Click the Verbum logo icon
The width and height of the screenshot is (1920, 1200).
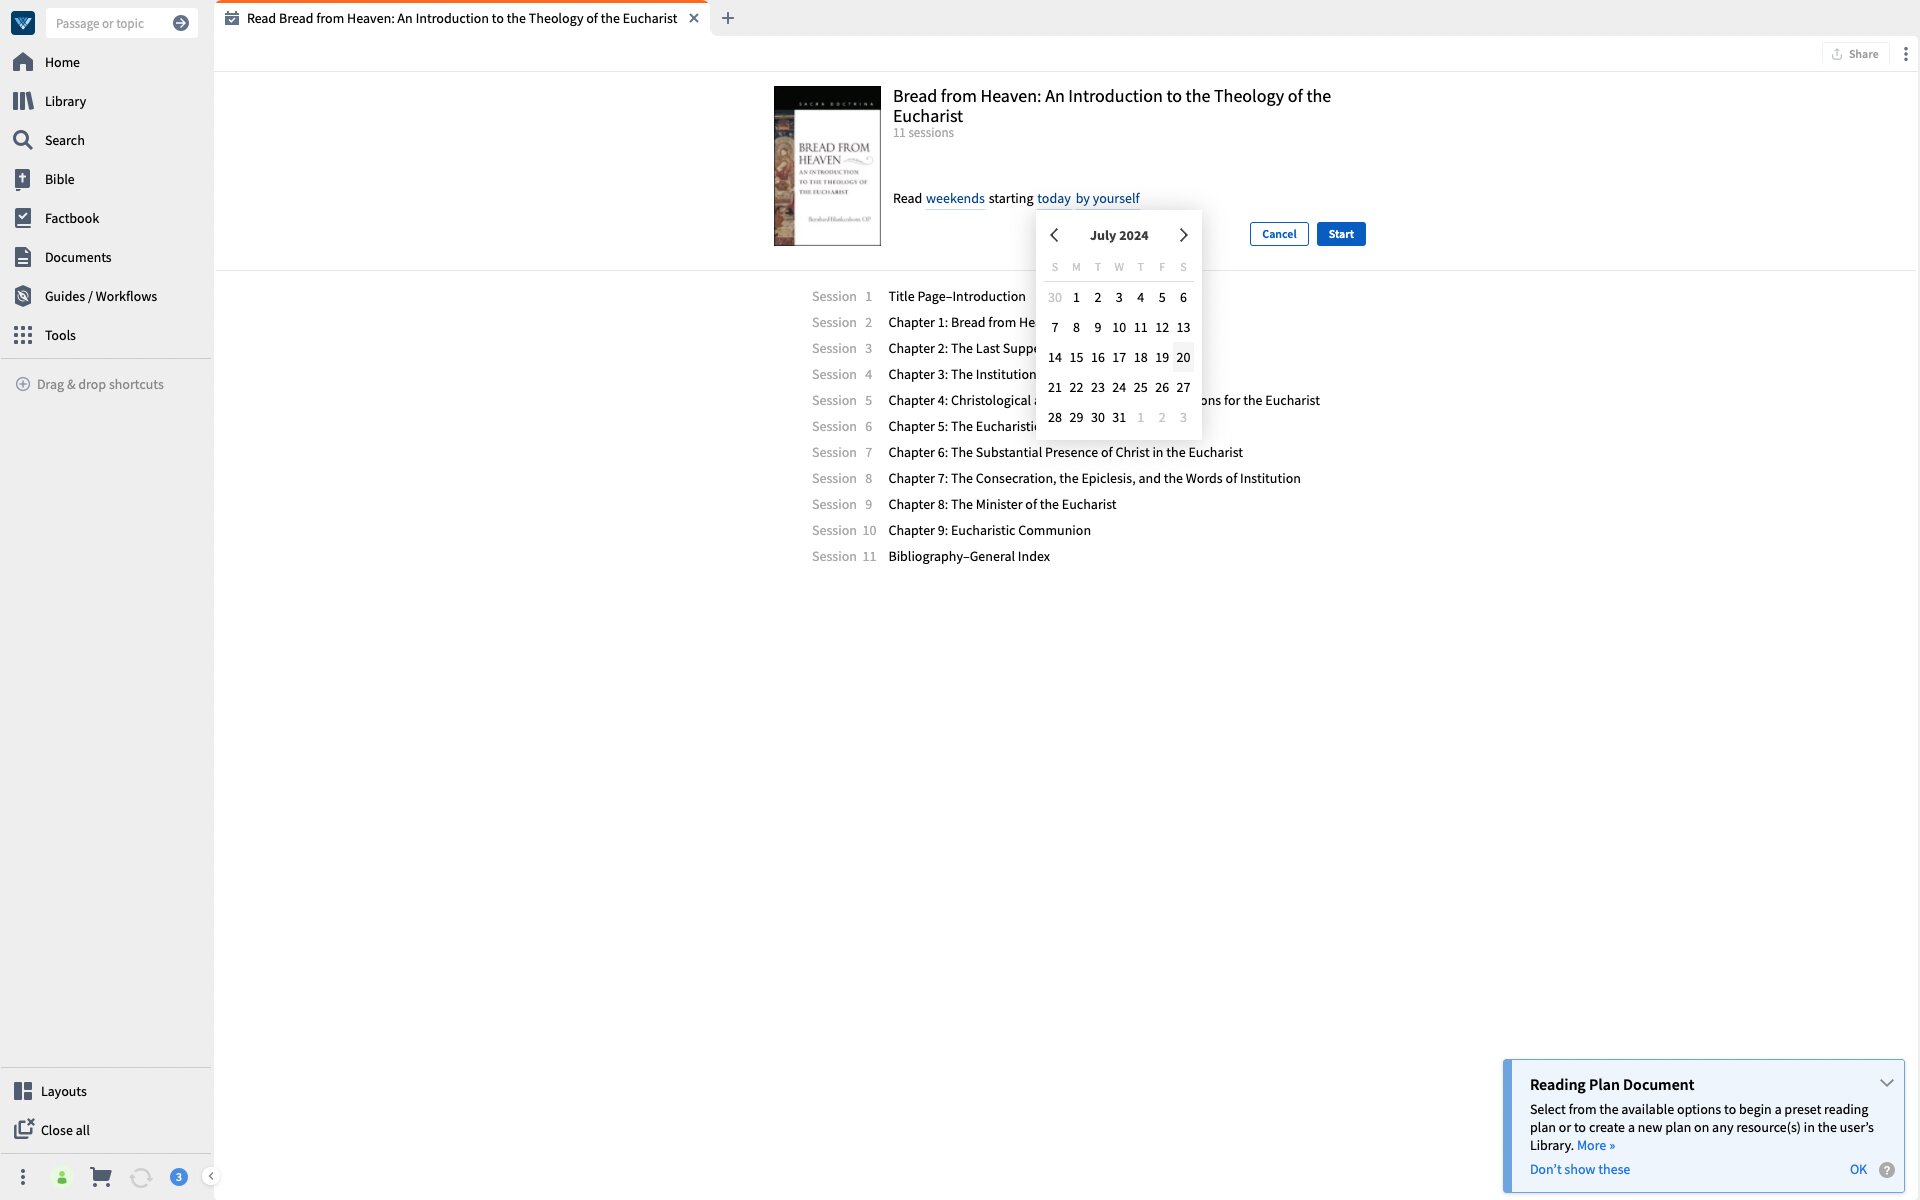(x=23, y=23)
